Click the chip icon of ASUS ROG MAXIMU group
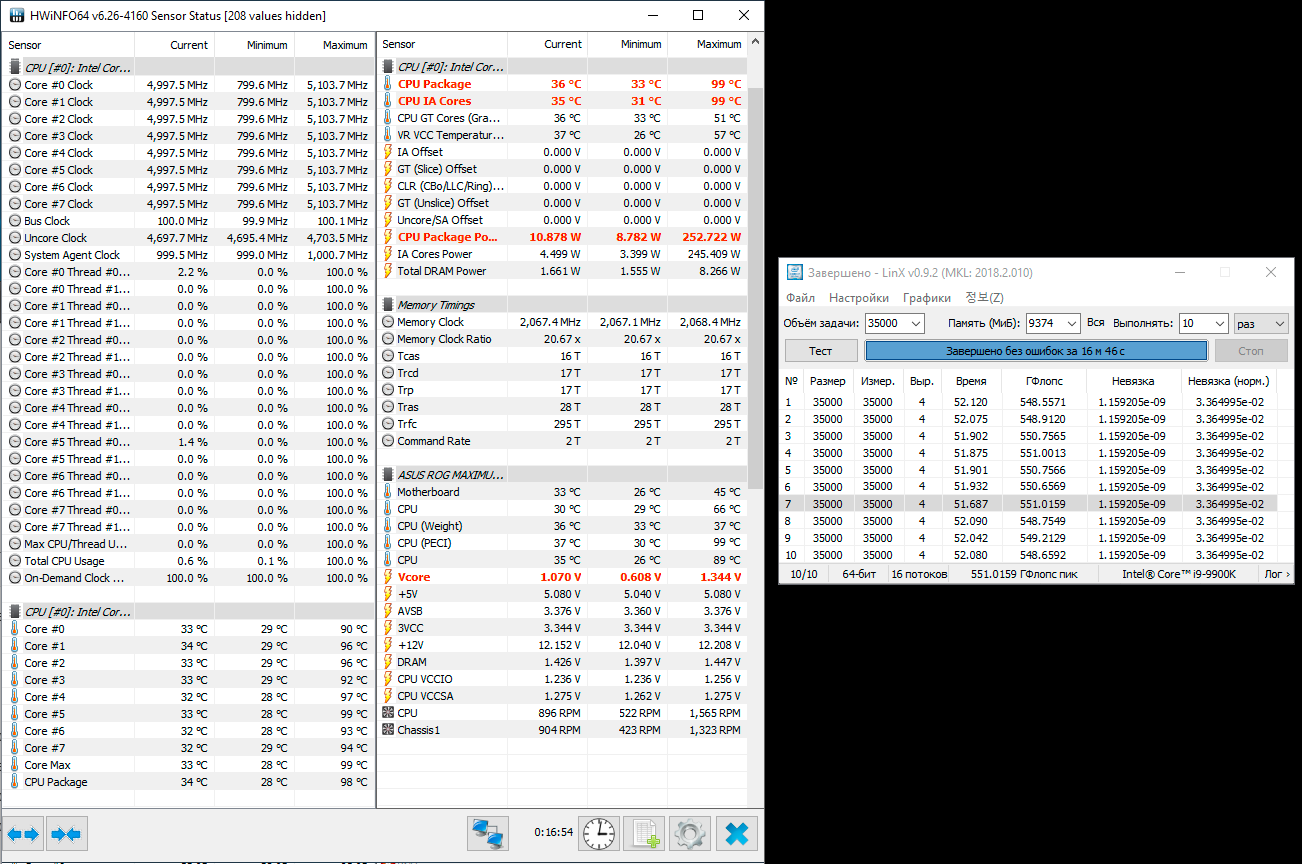The width and height of the screenshot is (1302, 864). tap(388, 475)
